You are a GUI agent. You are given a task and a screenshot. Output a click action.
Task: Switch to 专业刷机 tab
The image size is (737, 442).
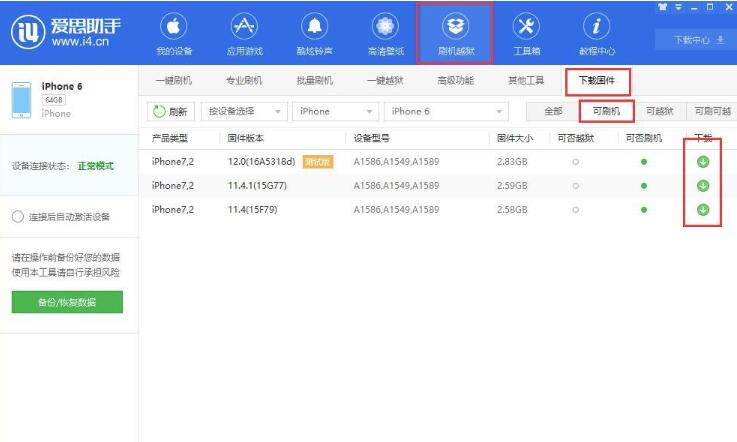[x=244, y=80]
